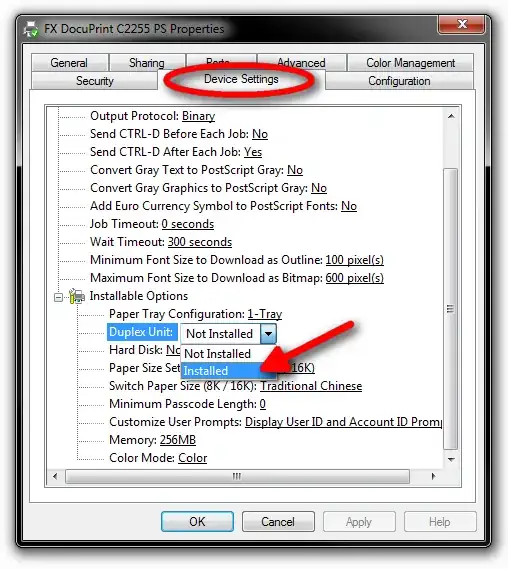Click the vertical scrollbar up arrow
The width and height of the screenshot is (508, 569).
[451, 116]
